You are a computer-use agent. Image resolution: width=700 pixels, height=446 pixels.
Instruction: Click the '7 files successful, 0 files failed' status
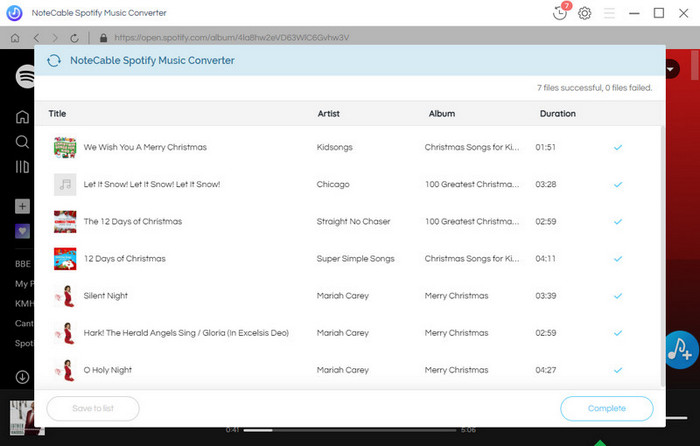click(x=594, y=88)
